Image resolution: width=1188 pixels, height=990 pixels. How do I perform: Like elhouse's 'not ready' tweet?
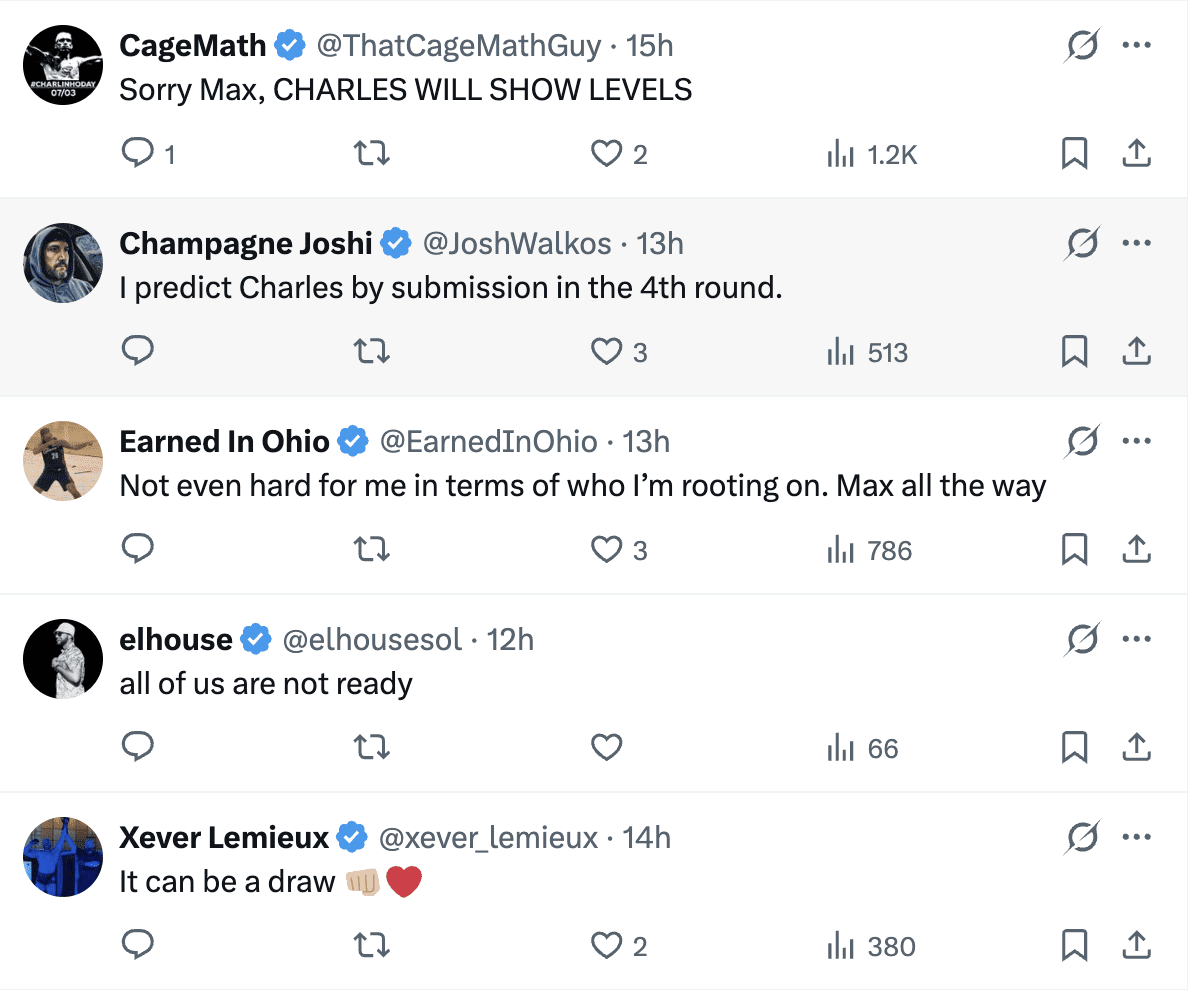tap(606, 748)
